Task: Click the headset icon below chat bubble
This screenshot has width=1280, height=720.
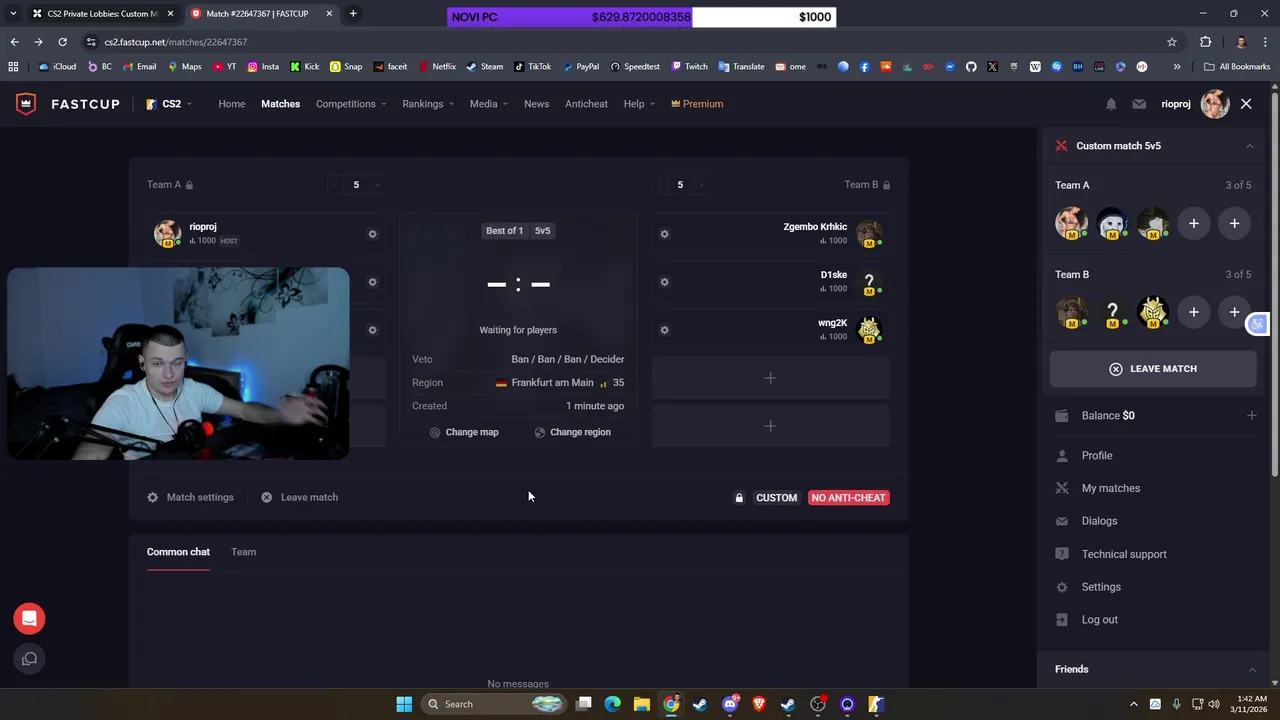Action: pos(29,659)
